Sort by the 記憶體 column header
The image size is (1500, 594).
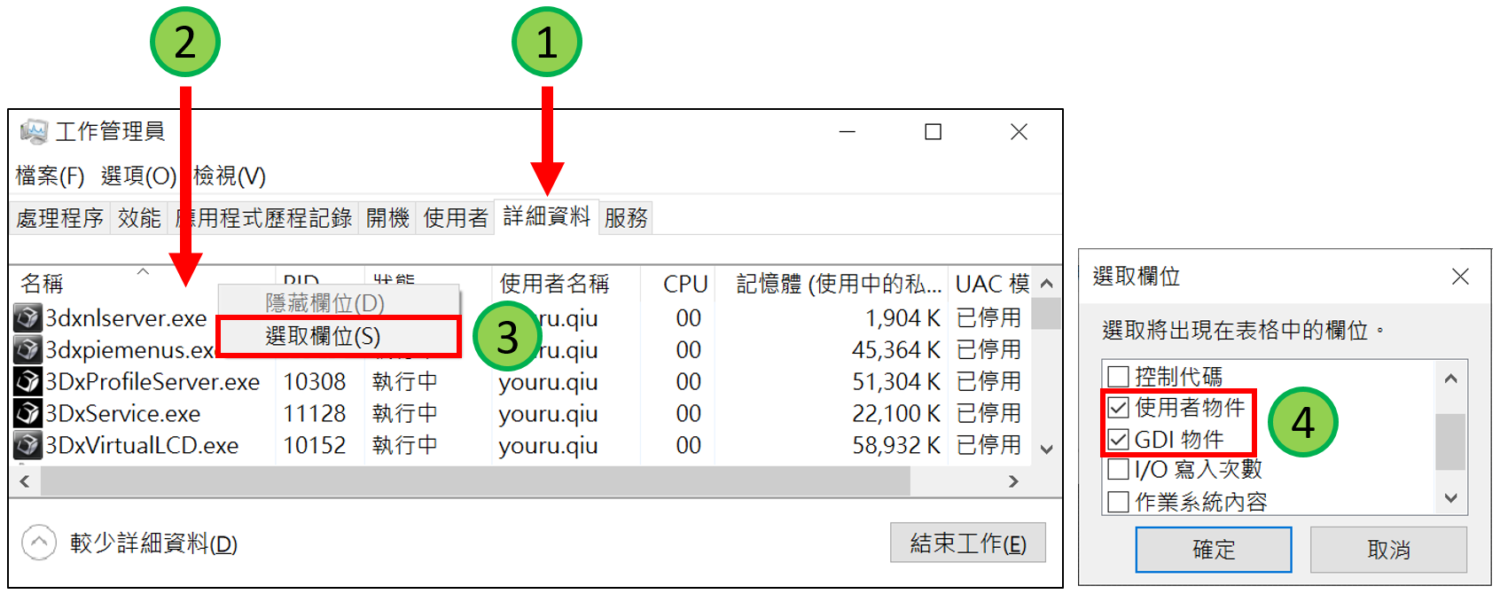coord(832,283)
